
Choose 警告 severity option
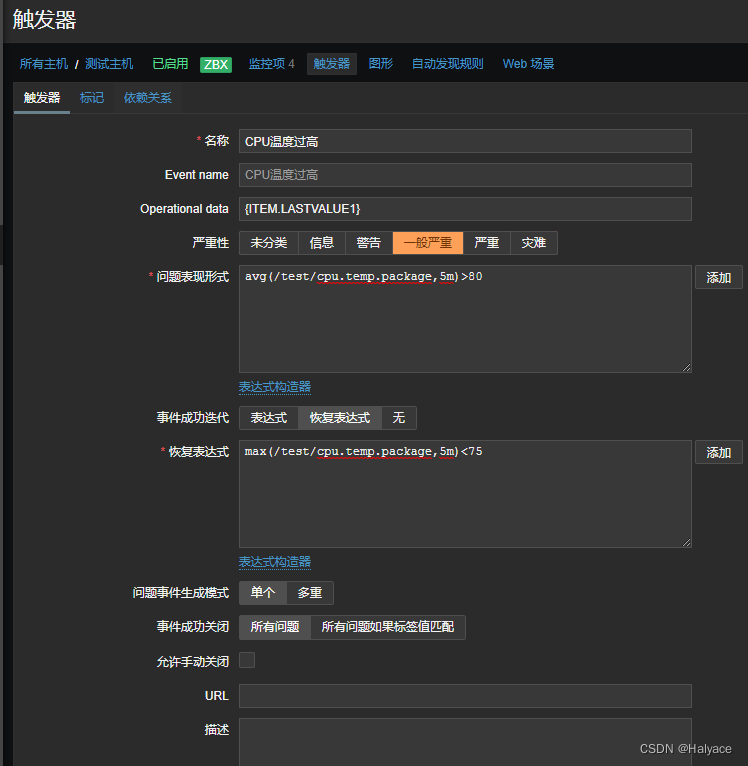coord(369,243)
